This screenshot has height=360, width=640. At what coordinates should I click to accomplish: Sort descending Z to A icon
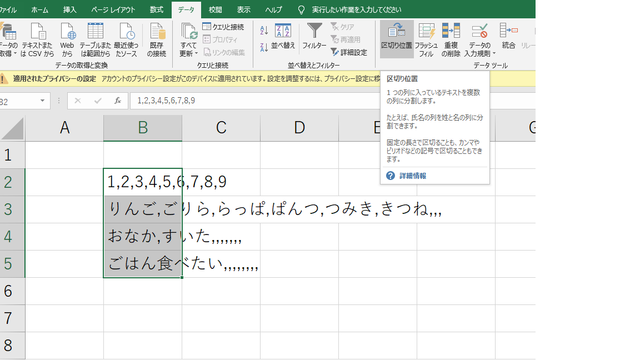[264, 47]
